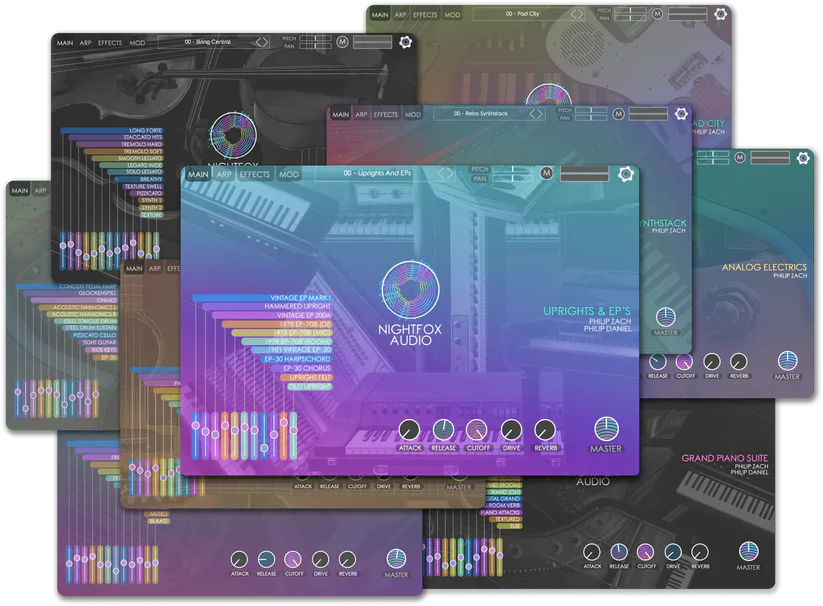Screen dimensions: 823x606
Task: Select next preset arrow in Retro Synthstack window
Action: pyautogui.click(x=540, y=114)
